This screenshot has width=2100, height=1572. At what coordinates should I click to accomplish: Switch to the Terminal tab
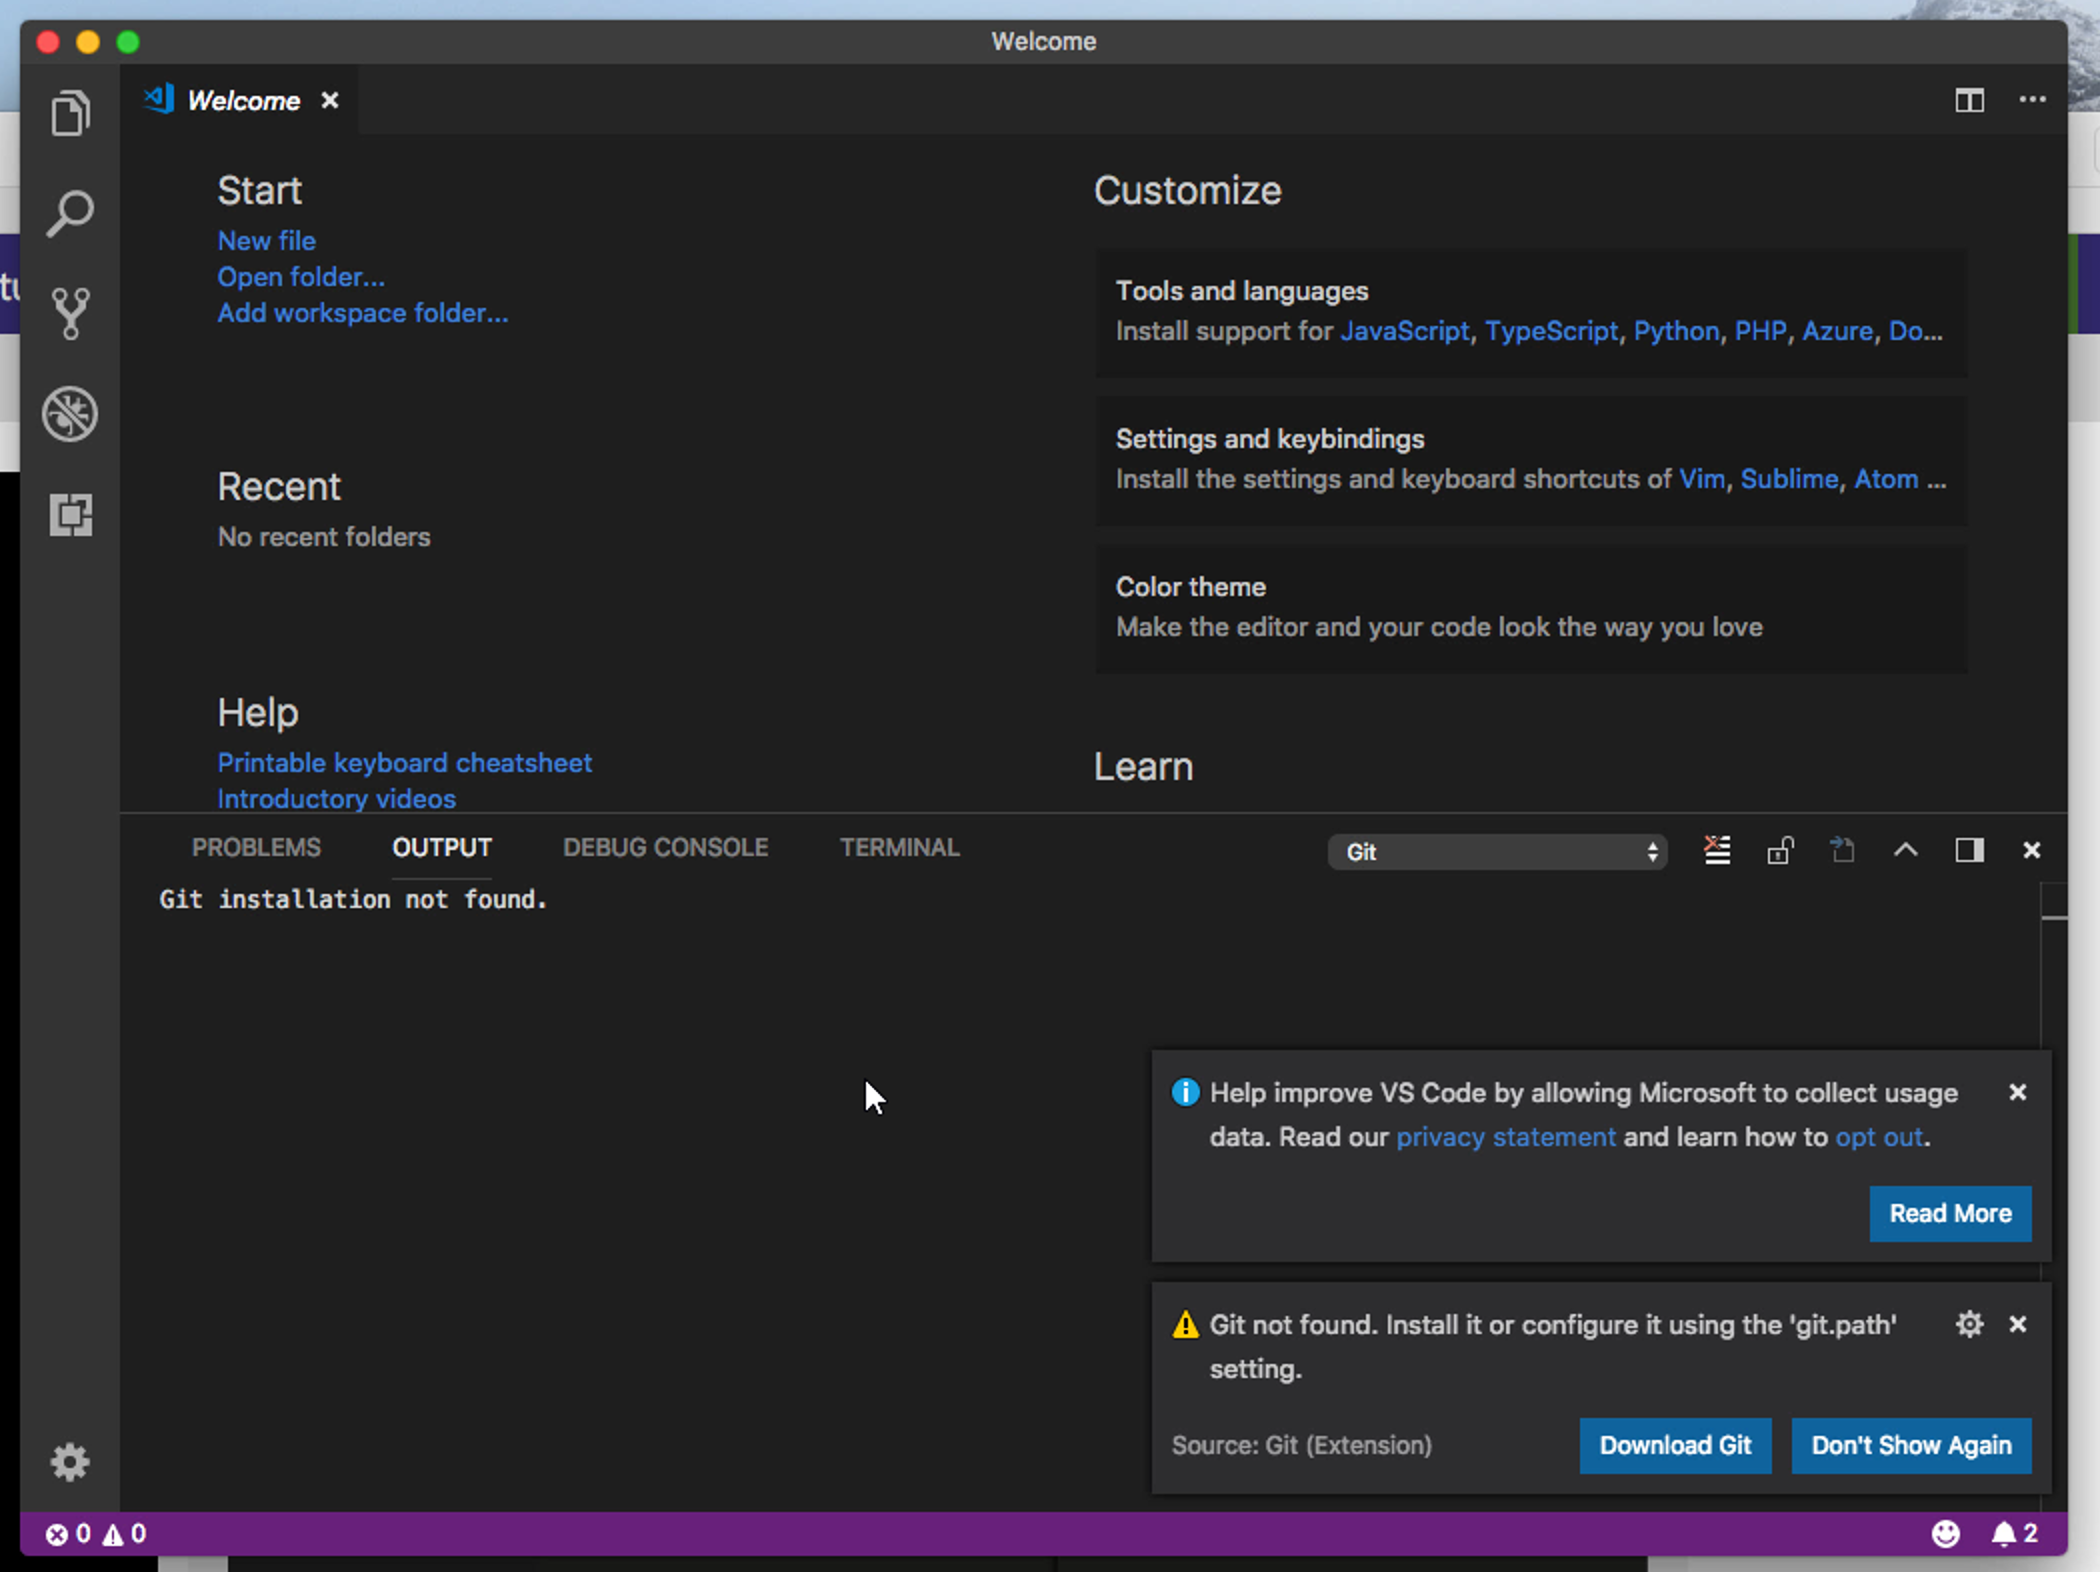click(899, 847)
